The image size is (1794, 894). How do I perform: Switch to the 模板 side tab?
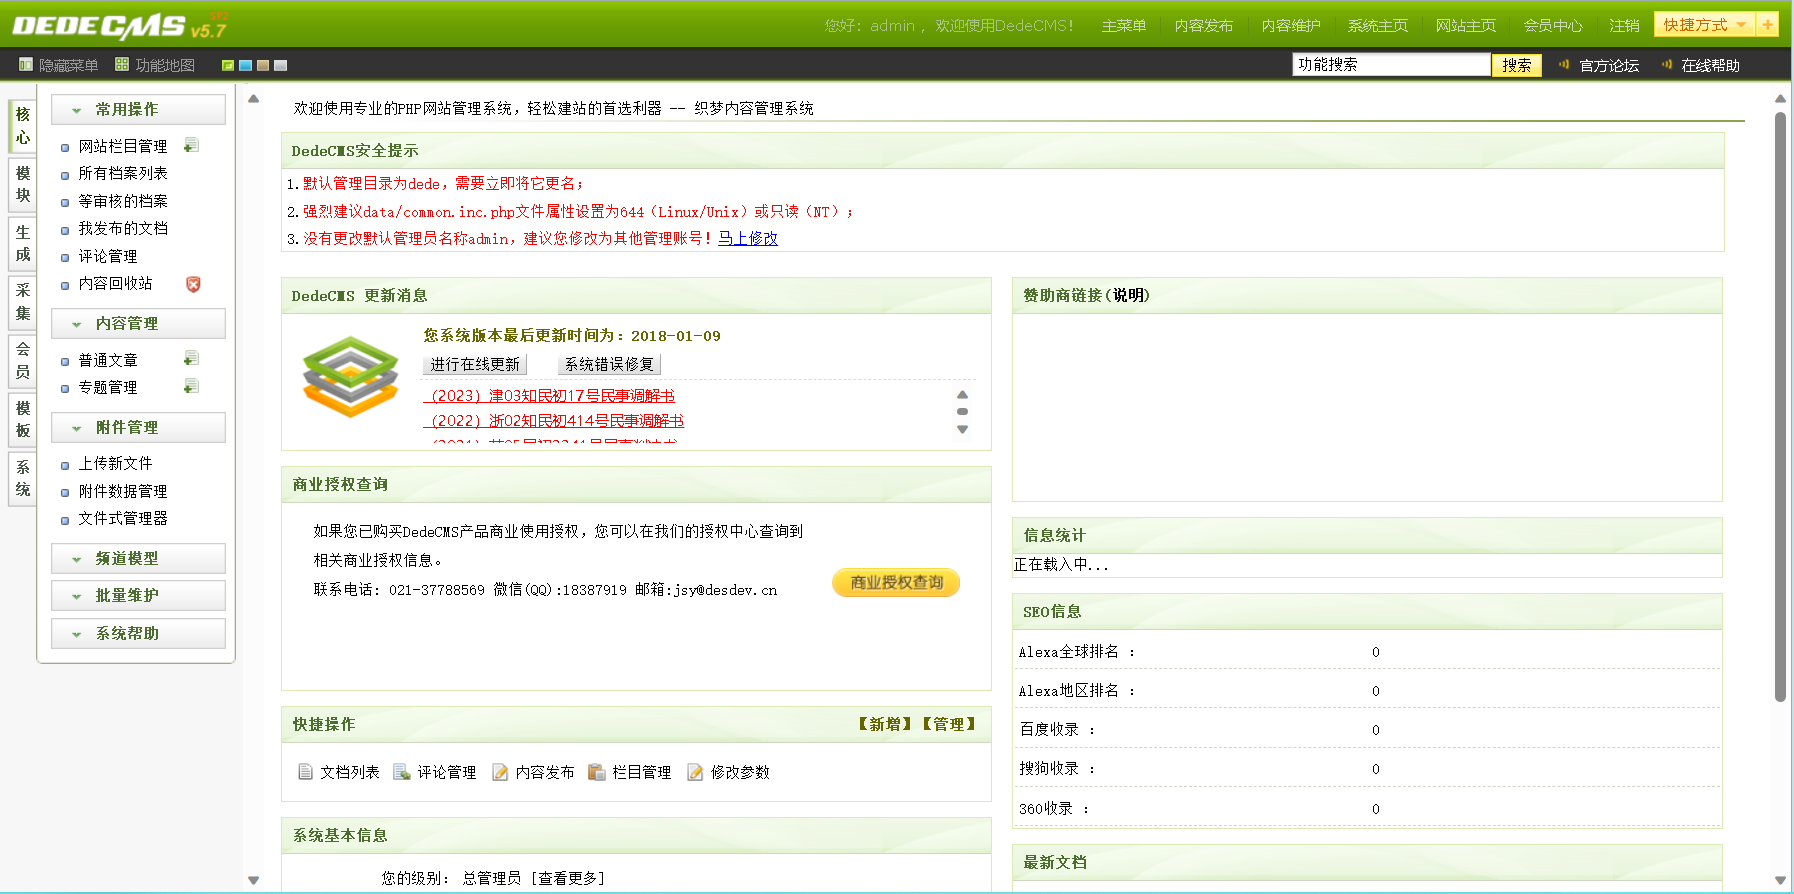coord(23,420)
